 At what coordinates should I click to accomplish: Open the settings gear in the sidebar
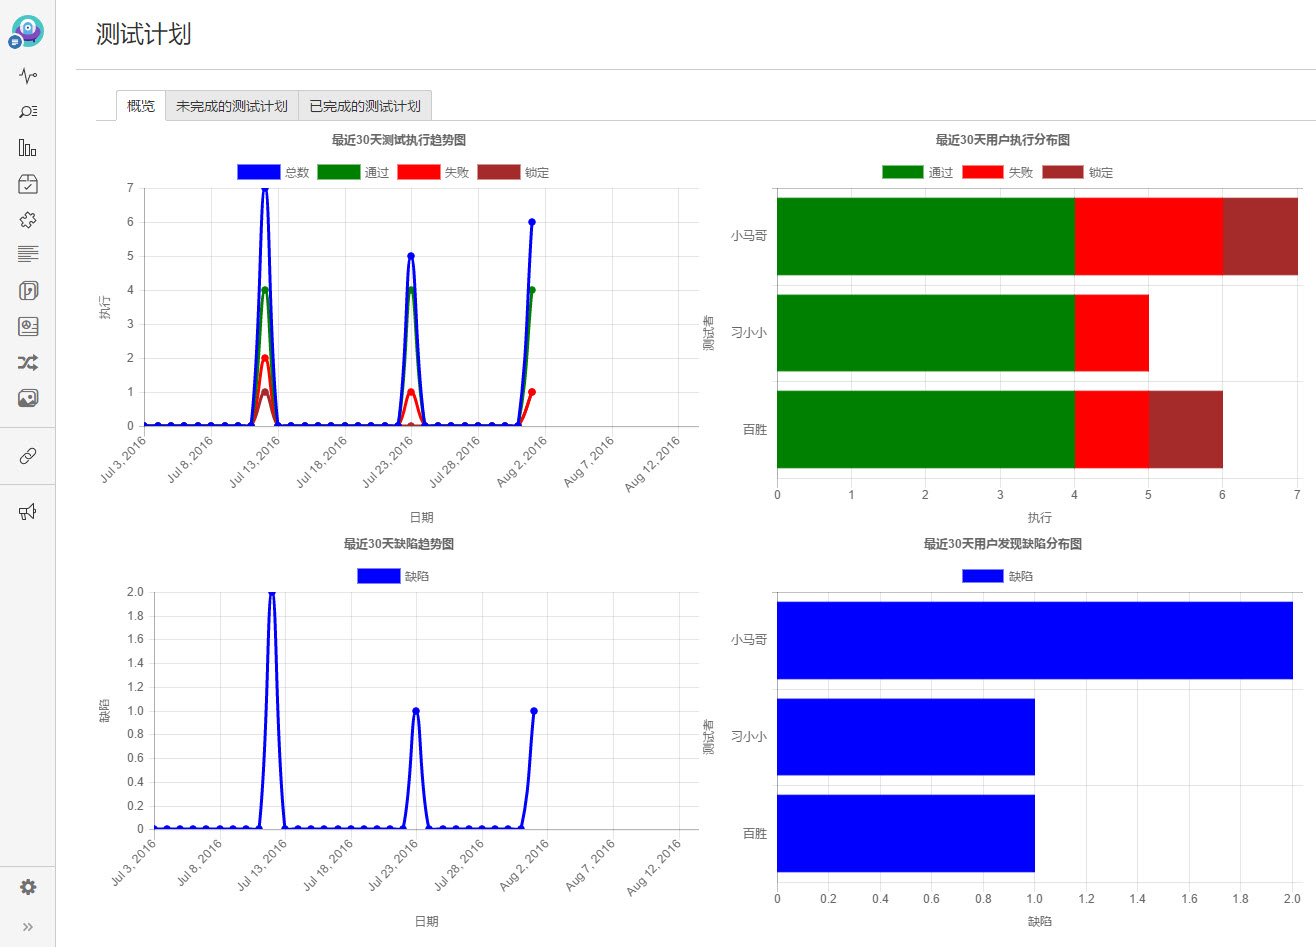click(28, 887)
